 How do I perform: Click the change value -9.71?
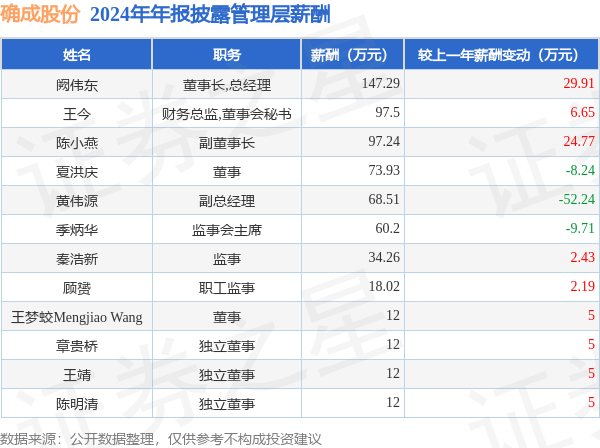point(580,228)
